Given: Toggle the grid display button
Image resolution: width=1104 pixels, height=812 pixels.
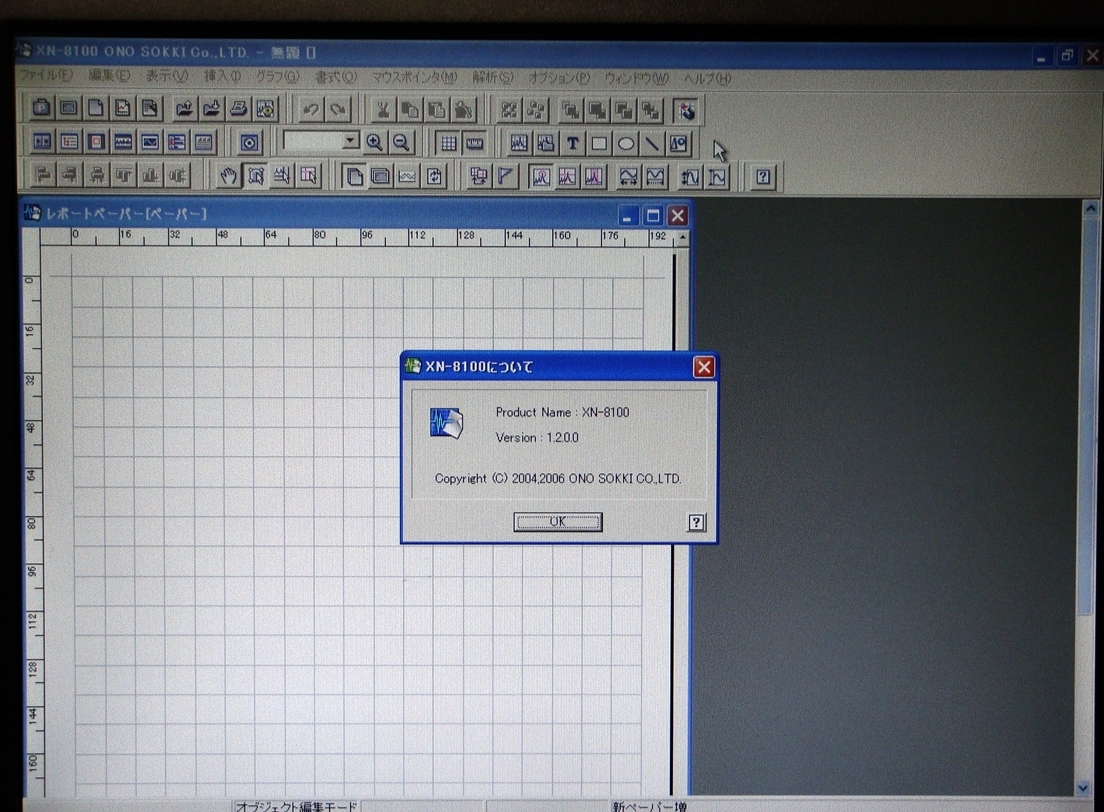Looking at the screenshot, I should point(448,144).
